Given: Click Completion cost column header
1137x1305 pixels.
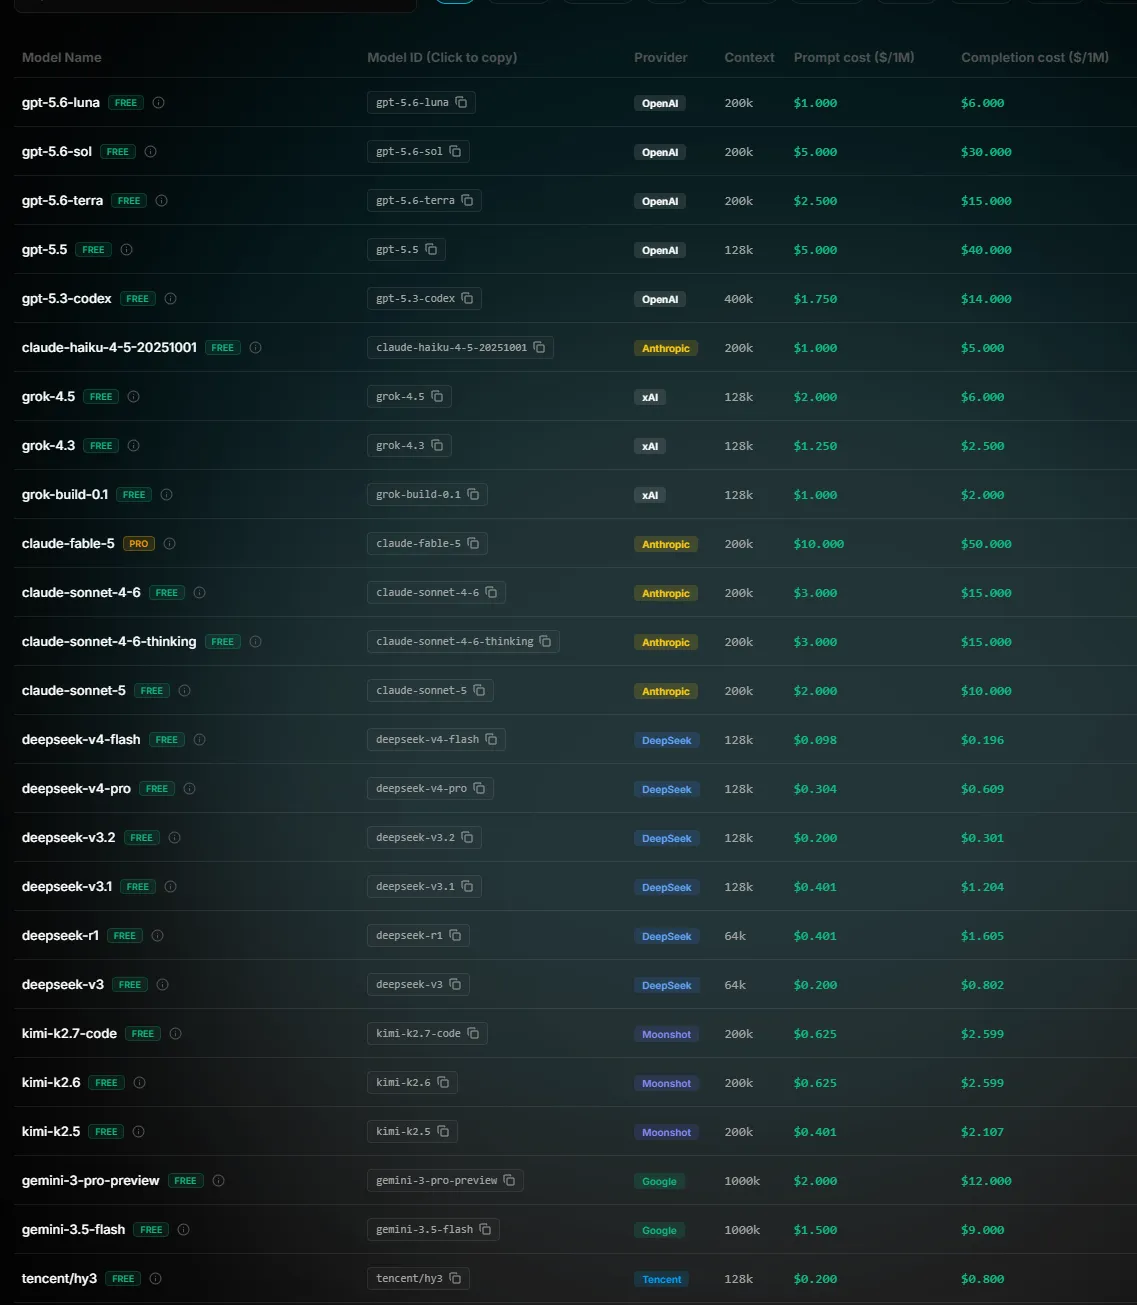Looking at the screenshot, I should pyautogui.click(x=1035, y=58).
